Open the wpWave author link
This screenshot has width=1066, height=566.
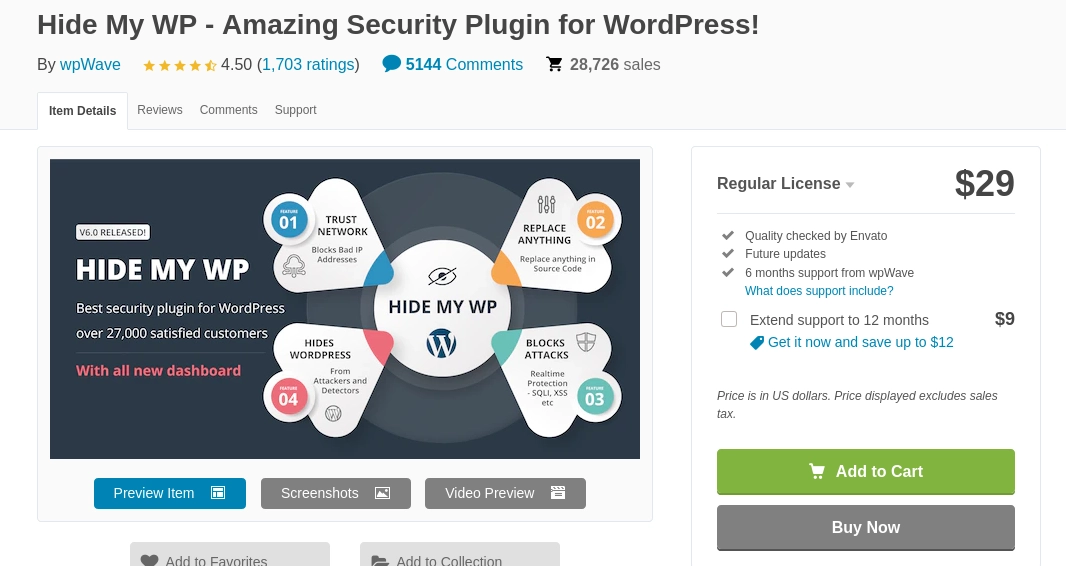(90, 65)
